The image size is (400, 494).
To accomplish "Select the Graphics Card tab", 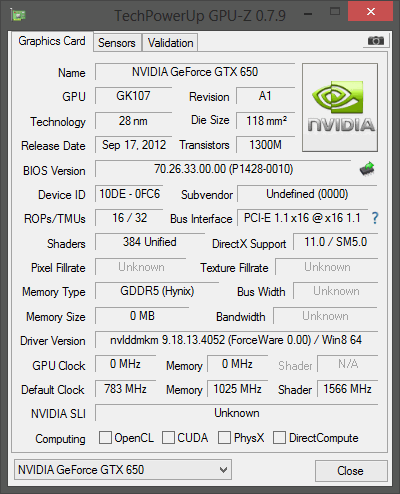I will 52,41.
